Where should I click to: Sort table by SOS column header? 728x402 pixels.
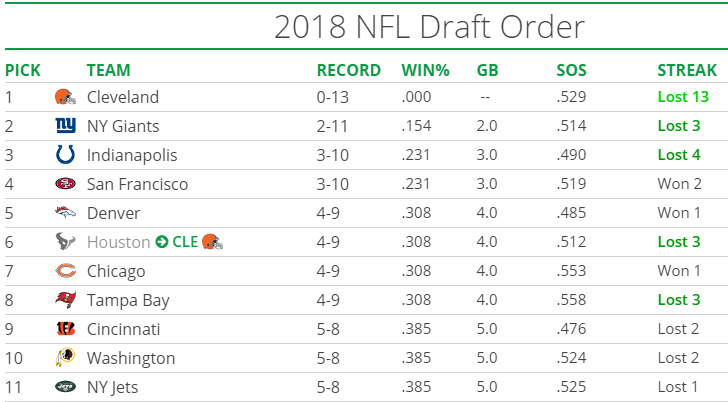[571, 70]
